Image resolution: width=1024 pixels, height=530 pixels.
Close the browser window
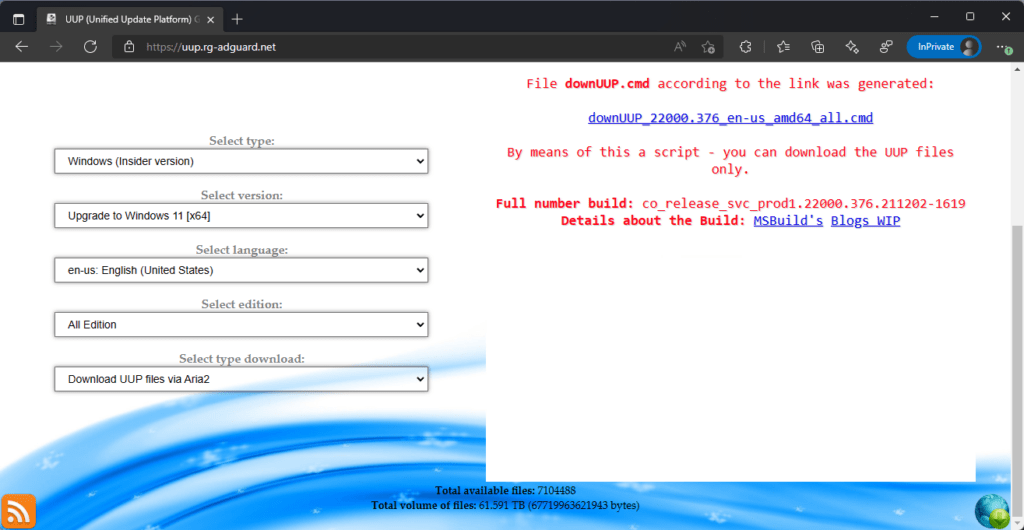click(1004, 16)
